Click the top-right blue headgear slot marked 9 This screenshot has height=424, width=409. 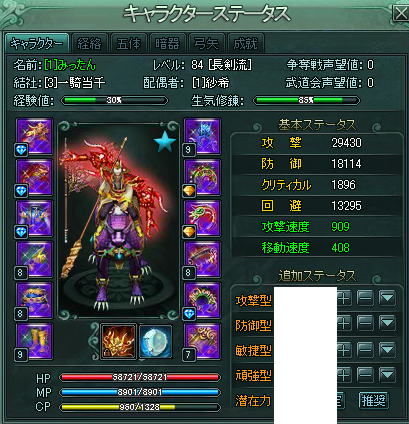click(x=202, y=136)
